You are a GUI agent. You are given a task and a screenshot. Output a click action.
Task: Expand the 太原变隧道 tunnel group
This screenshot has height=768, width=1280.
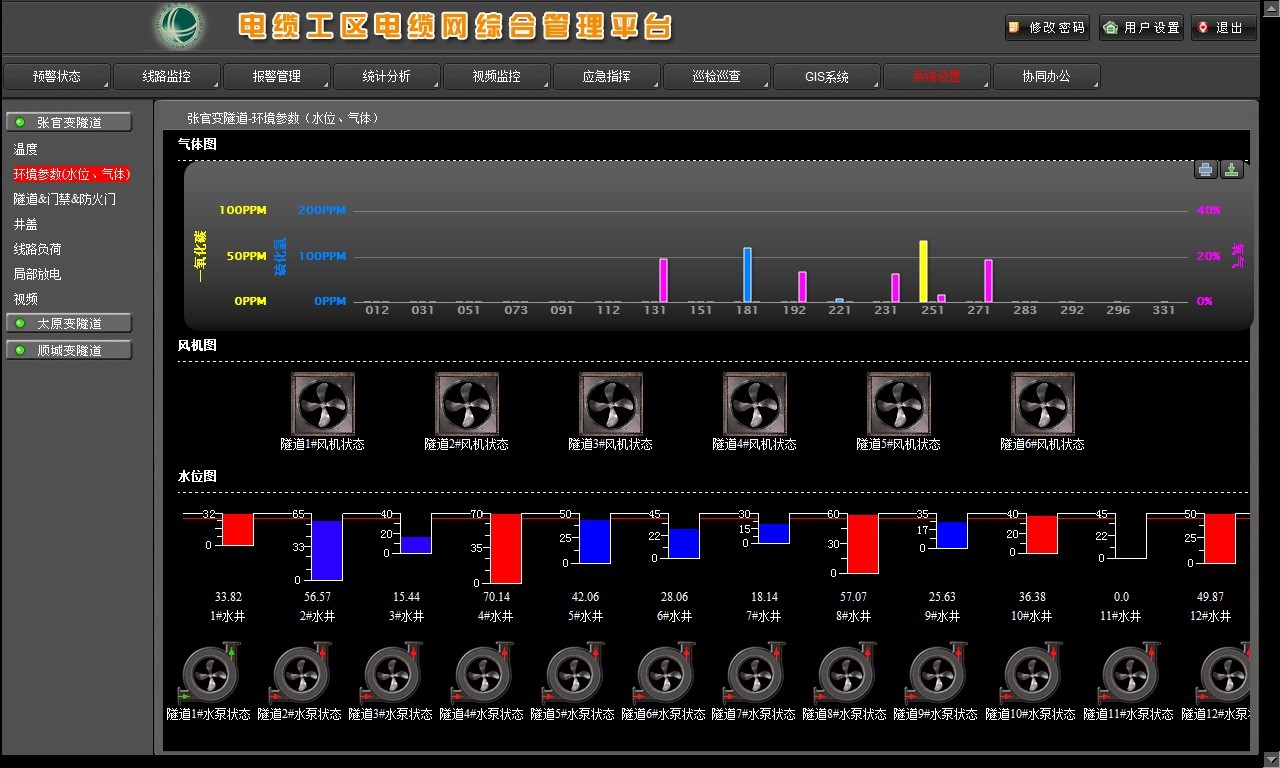click(69, 324)
